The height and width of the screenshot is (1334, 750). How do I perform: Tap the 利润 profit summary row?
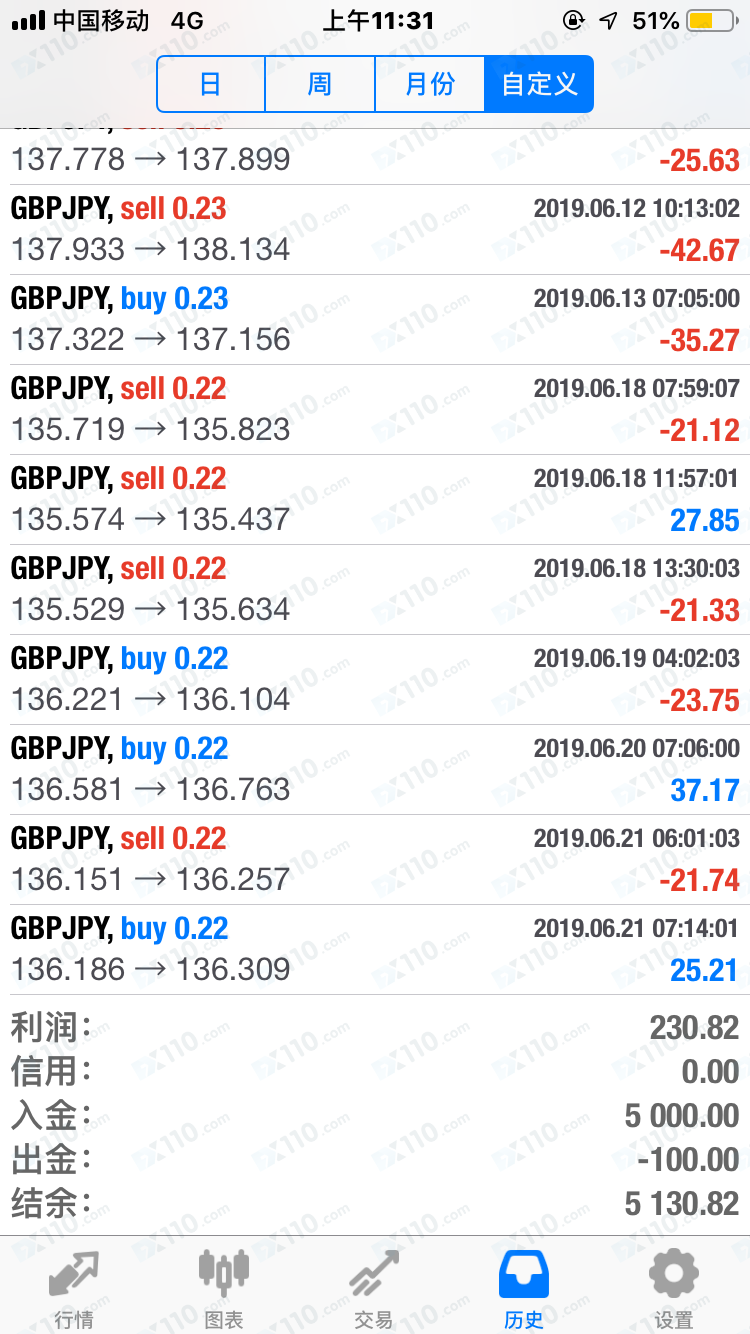point(375,1028)
